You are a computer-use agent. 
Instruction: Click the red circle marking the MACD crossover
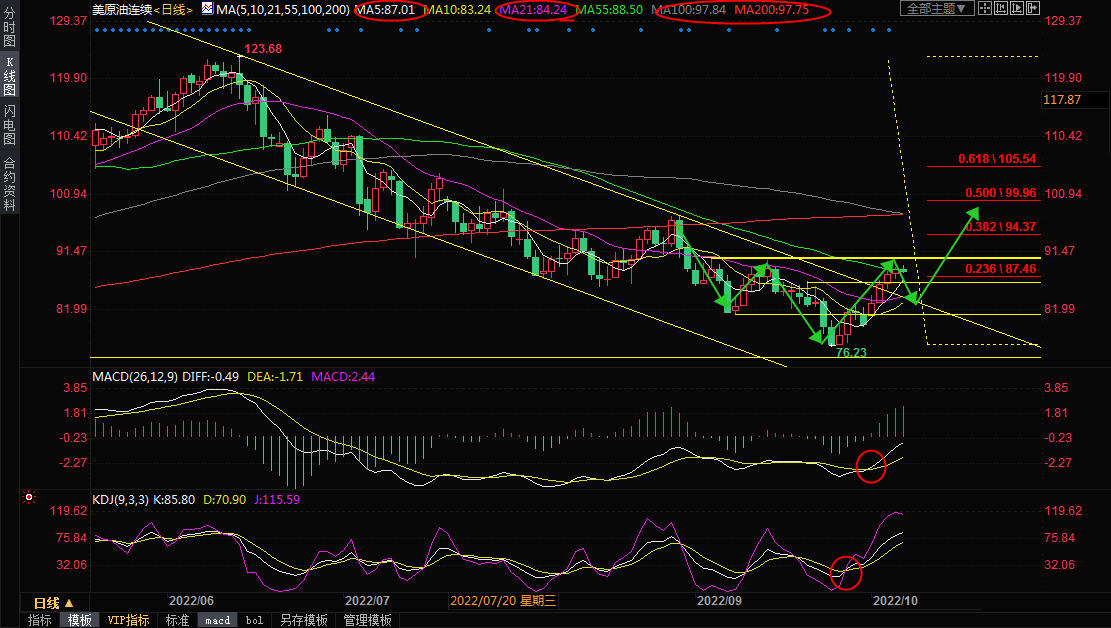click(x=871, y=466)
